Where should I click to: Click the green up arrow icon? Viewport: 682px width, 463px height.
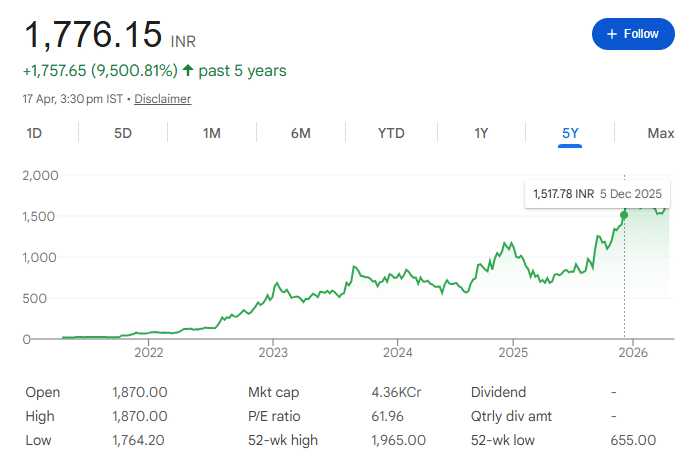click(189, 71)
